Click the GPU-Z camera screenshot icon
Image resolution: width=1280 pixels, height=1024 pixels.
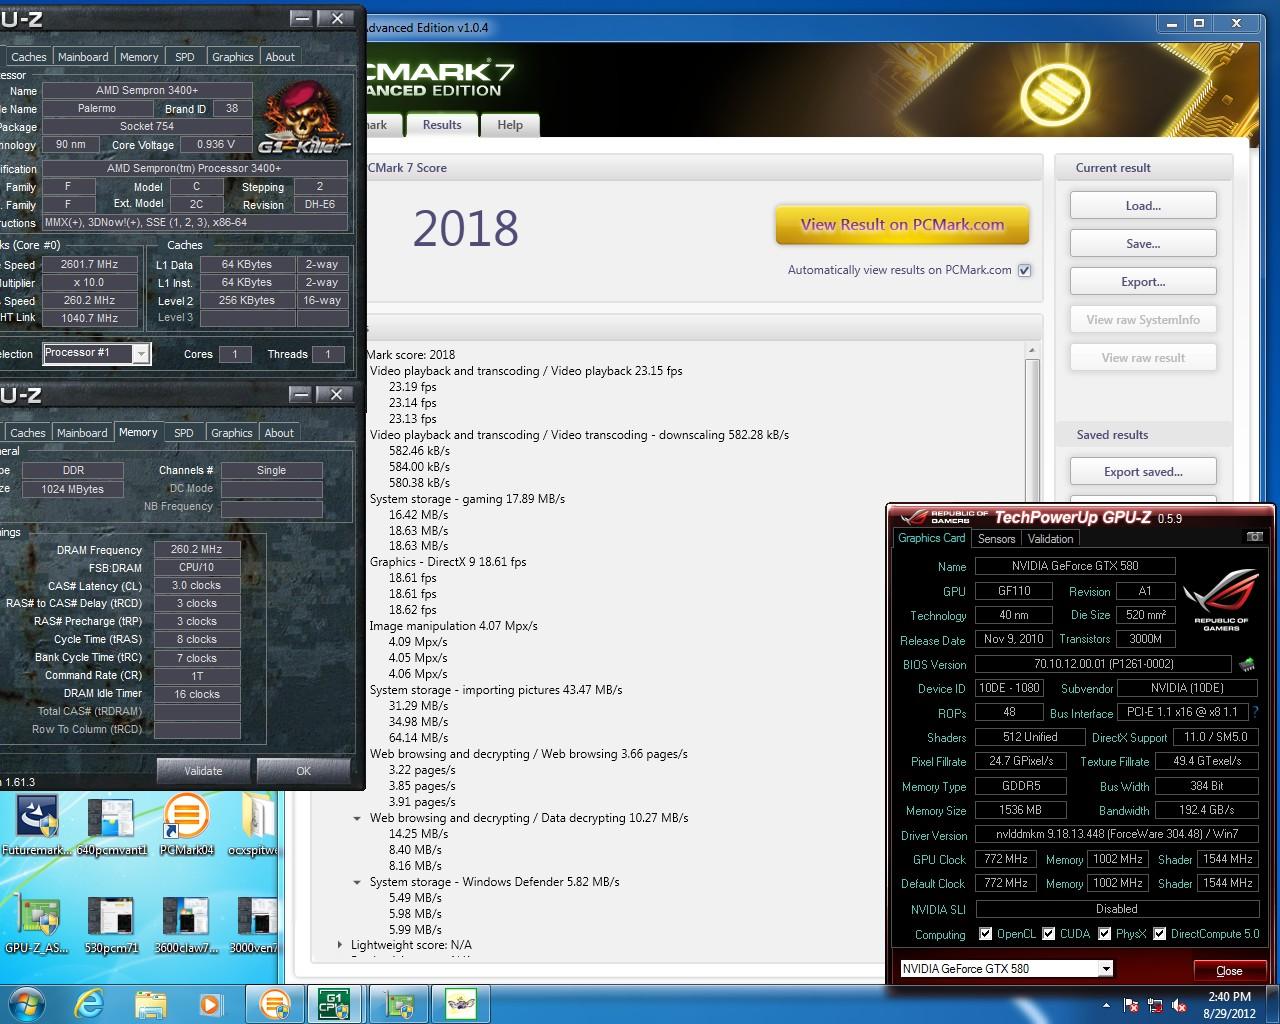(x=1254, y=537)
